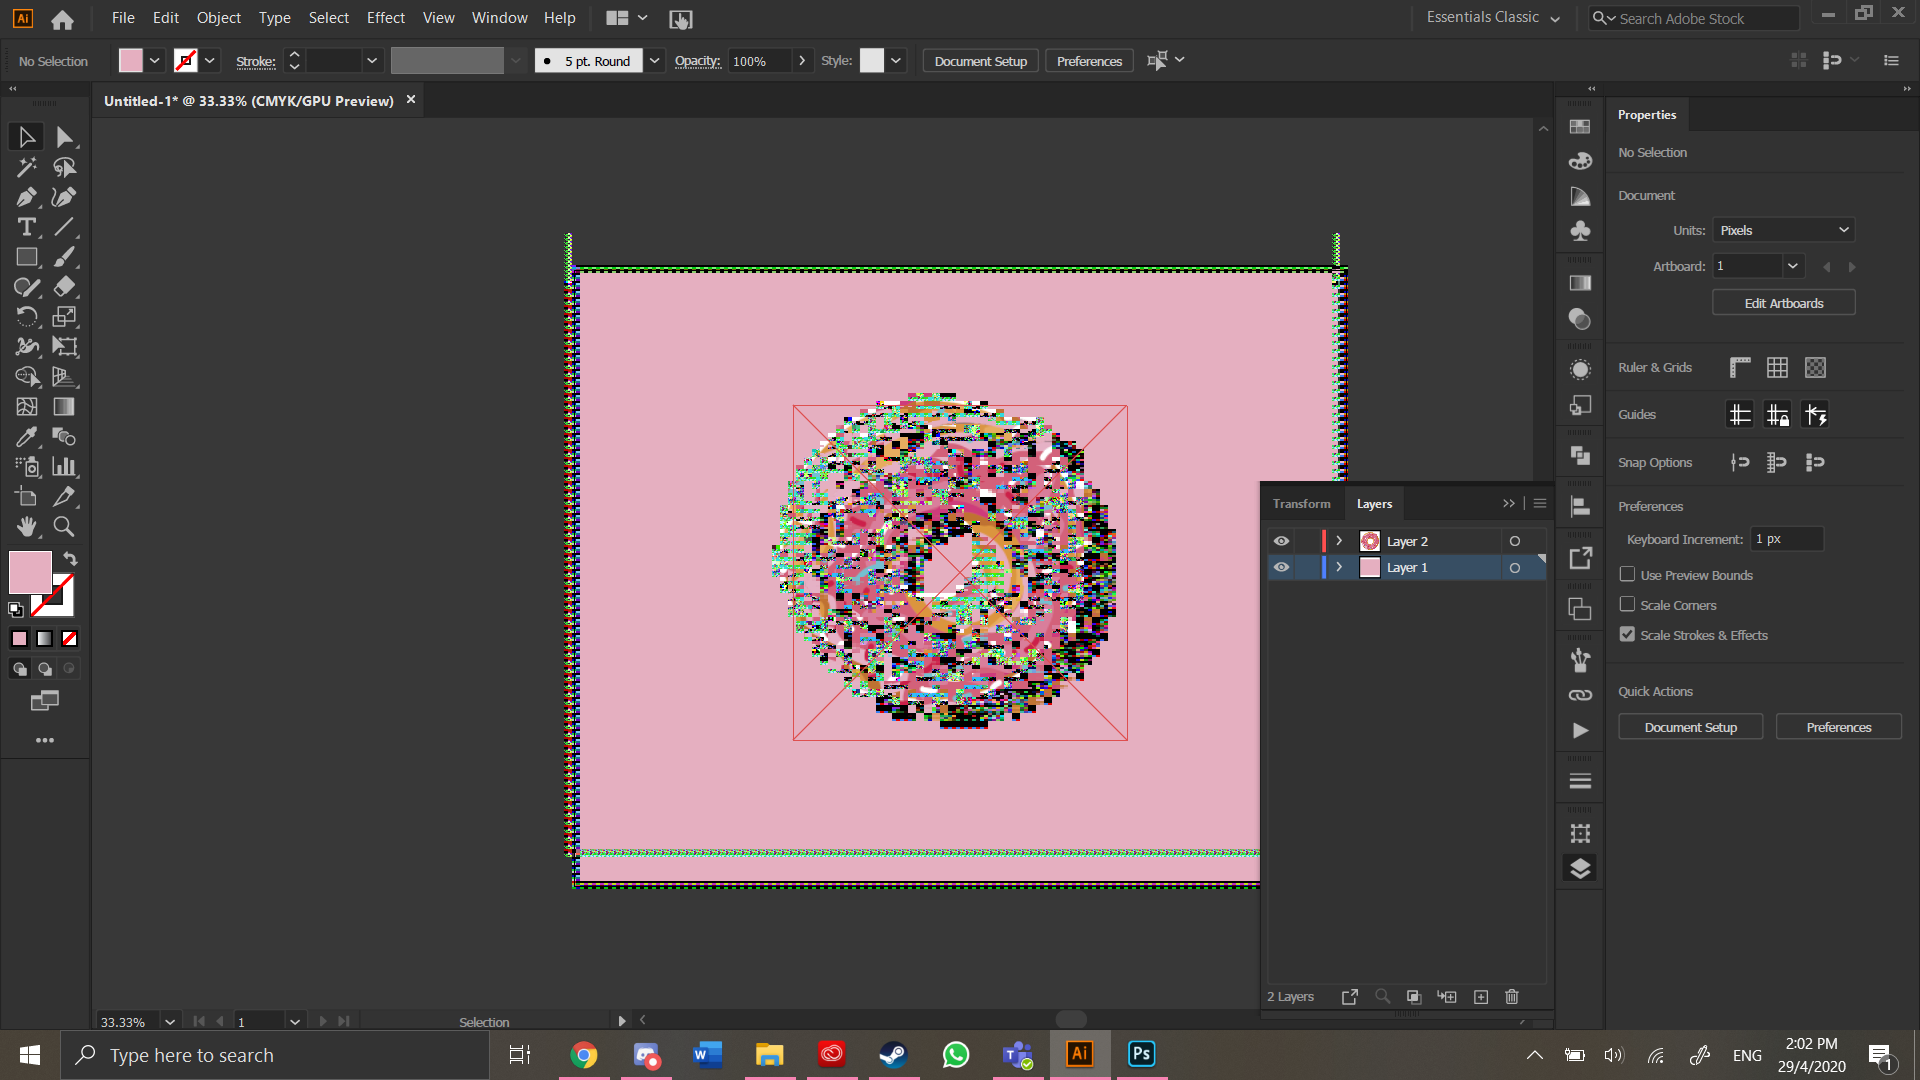Image resolution: width=1920 pixels, height=1080 pixels.
Task: Select the Pen tool
Action: click(x=26, y=197)
